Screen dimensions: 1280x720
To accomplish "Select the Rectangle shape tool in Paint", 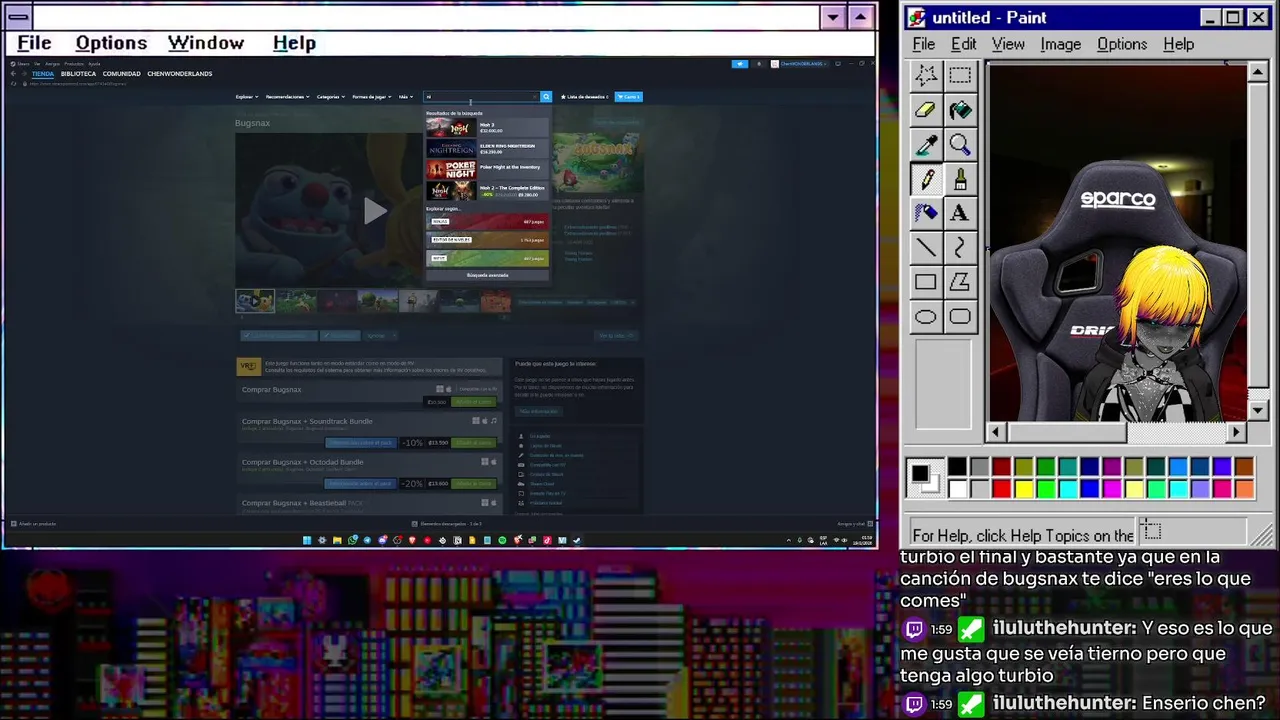I will pyautogui.click(x=925, y=283).
